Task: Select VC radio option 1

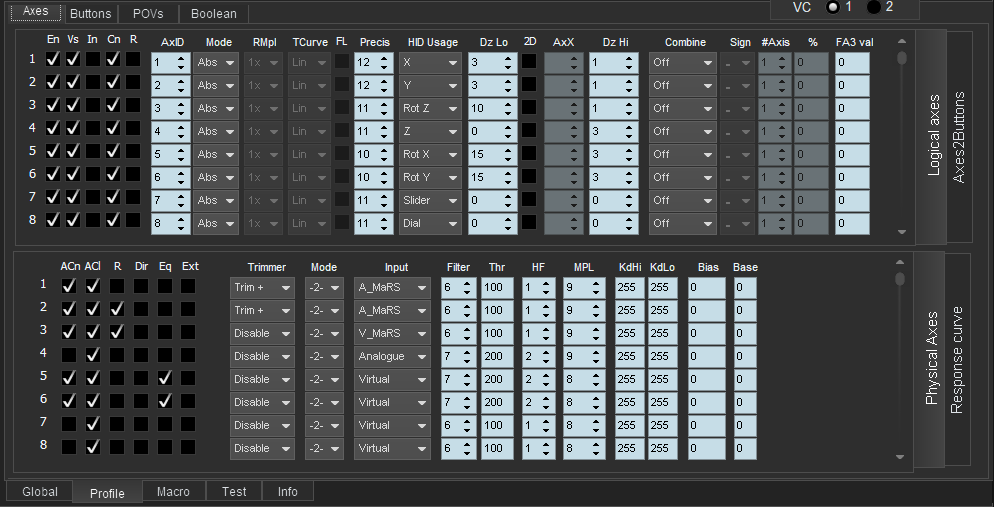Action: click(x=833, y=7)
